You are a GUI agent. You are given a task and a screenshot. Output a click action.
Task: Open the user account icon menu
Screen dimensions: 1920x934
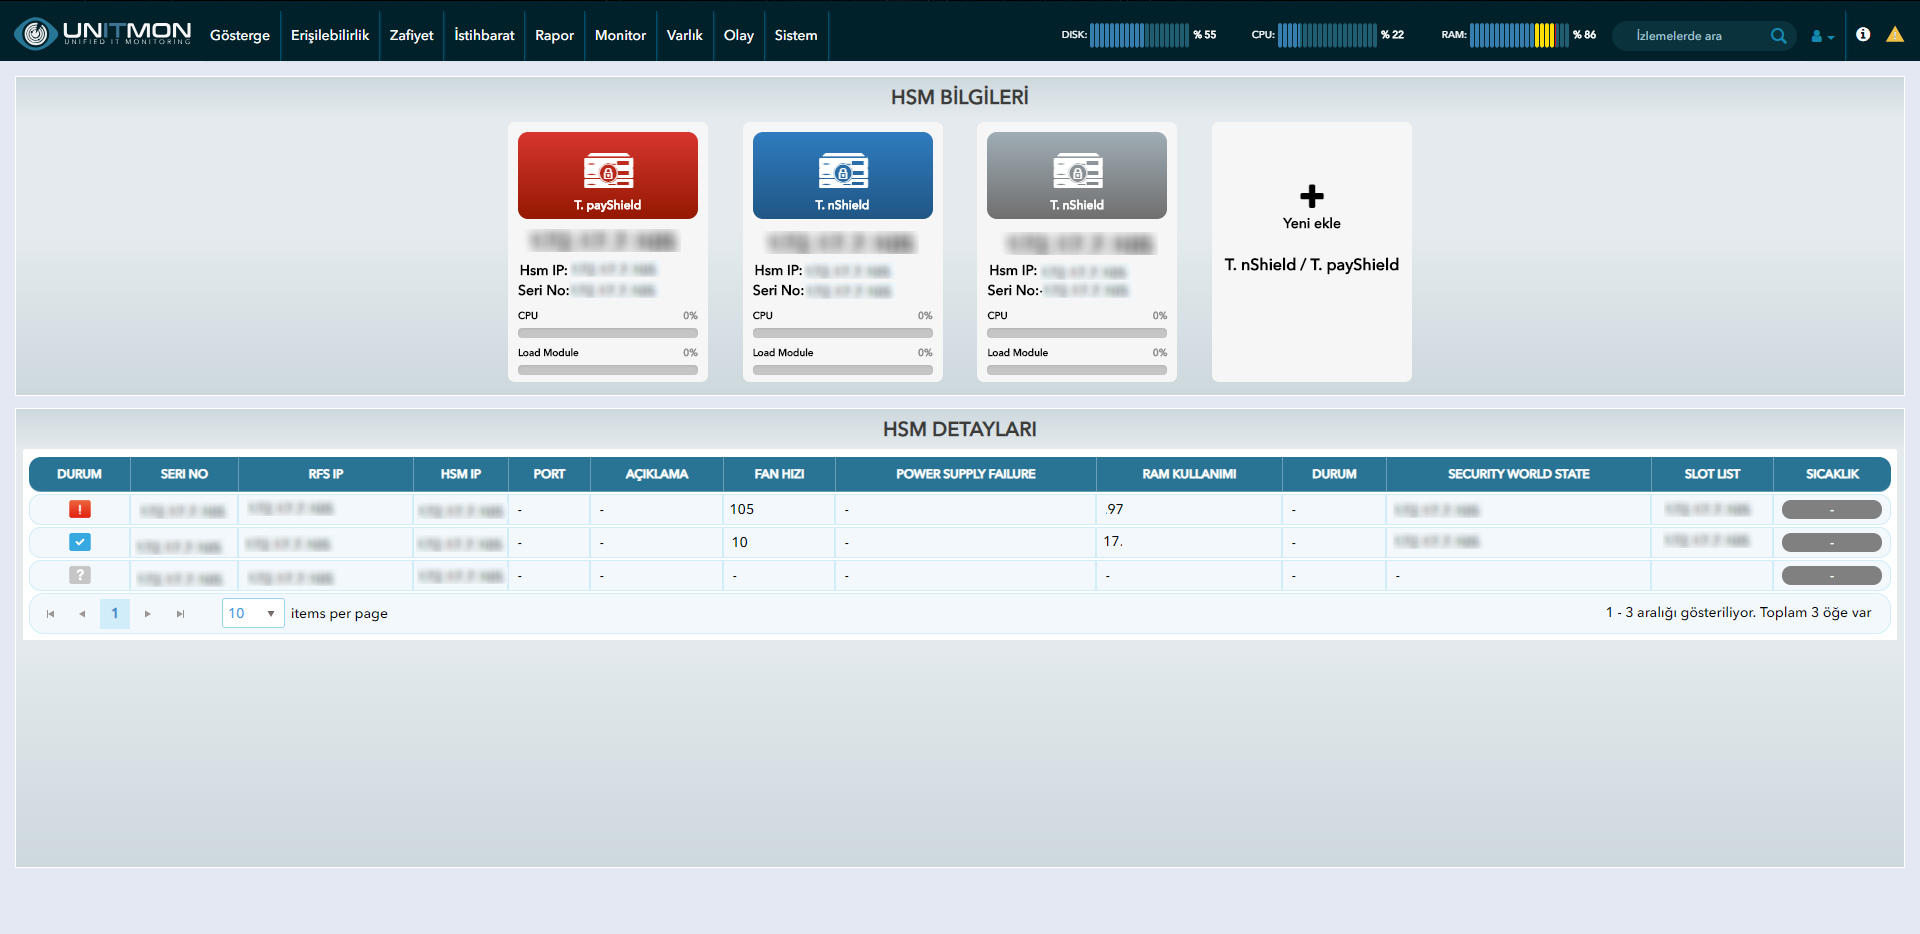[x=1822, y=36]
